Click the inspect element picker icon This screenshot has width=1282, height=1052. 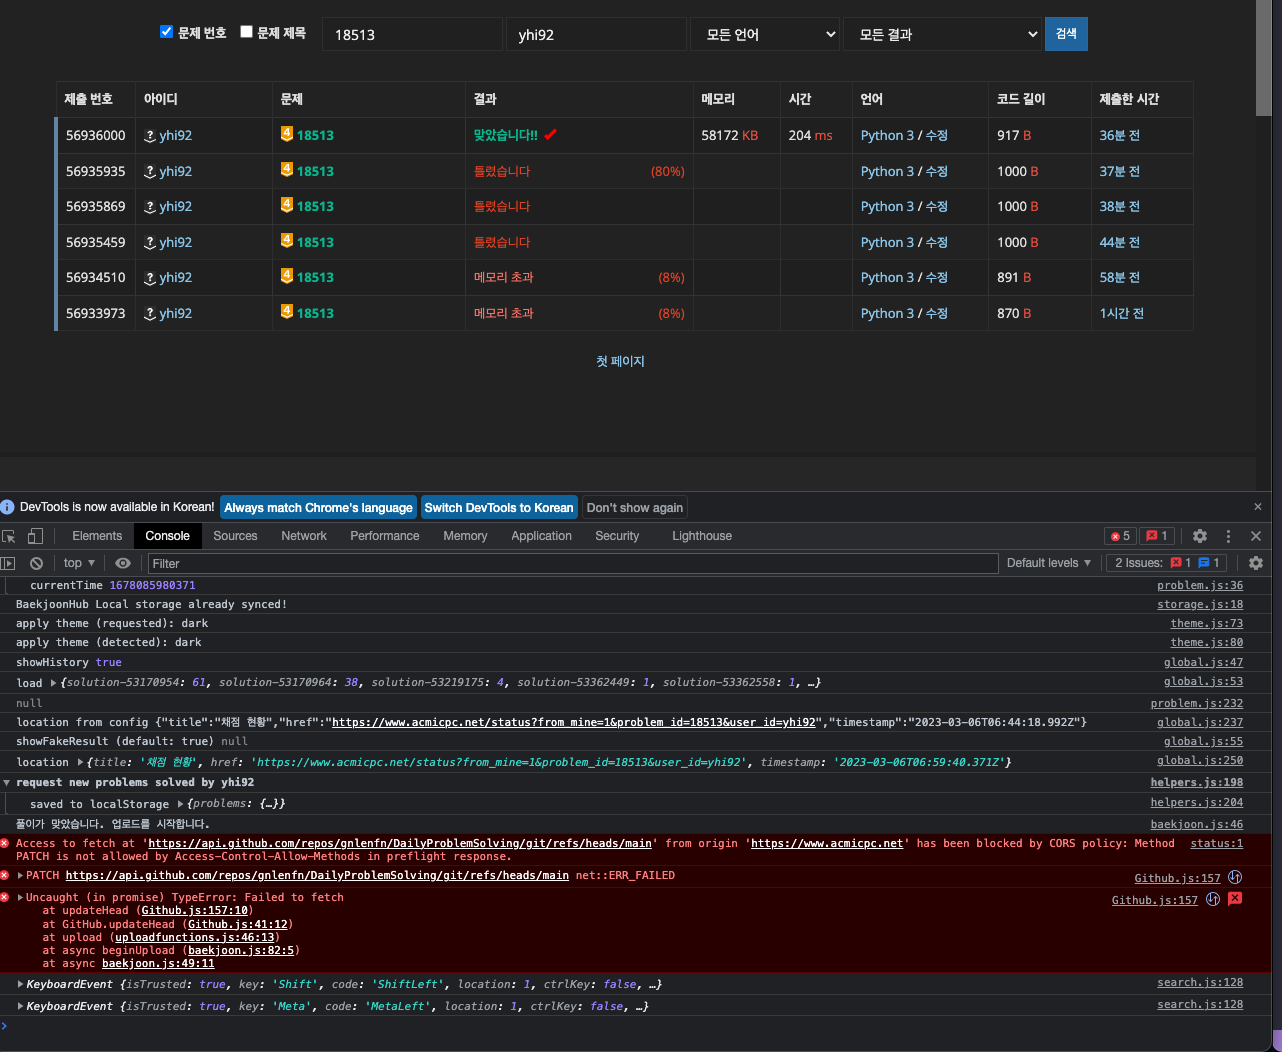pyautogui.click(x=9, y=536)
